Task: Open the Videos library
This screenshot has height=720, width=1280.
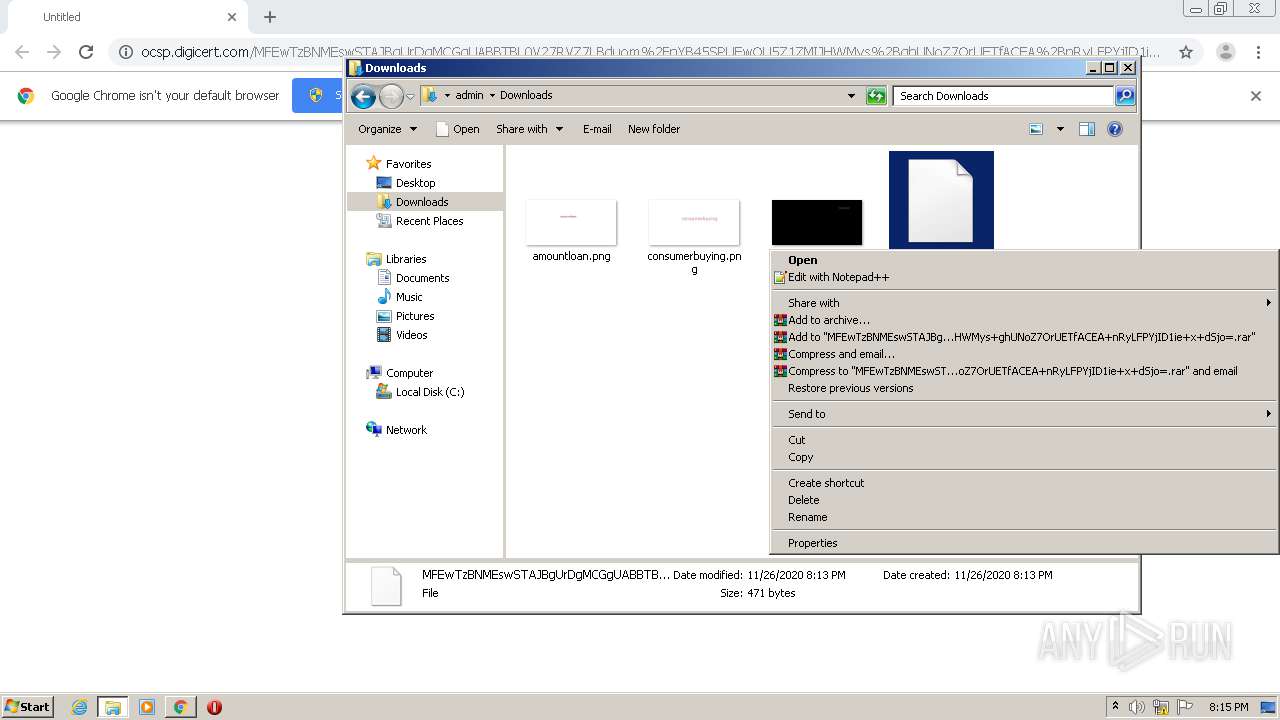Action: (411, 335)
